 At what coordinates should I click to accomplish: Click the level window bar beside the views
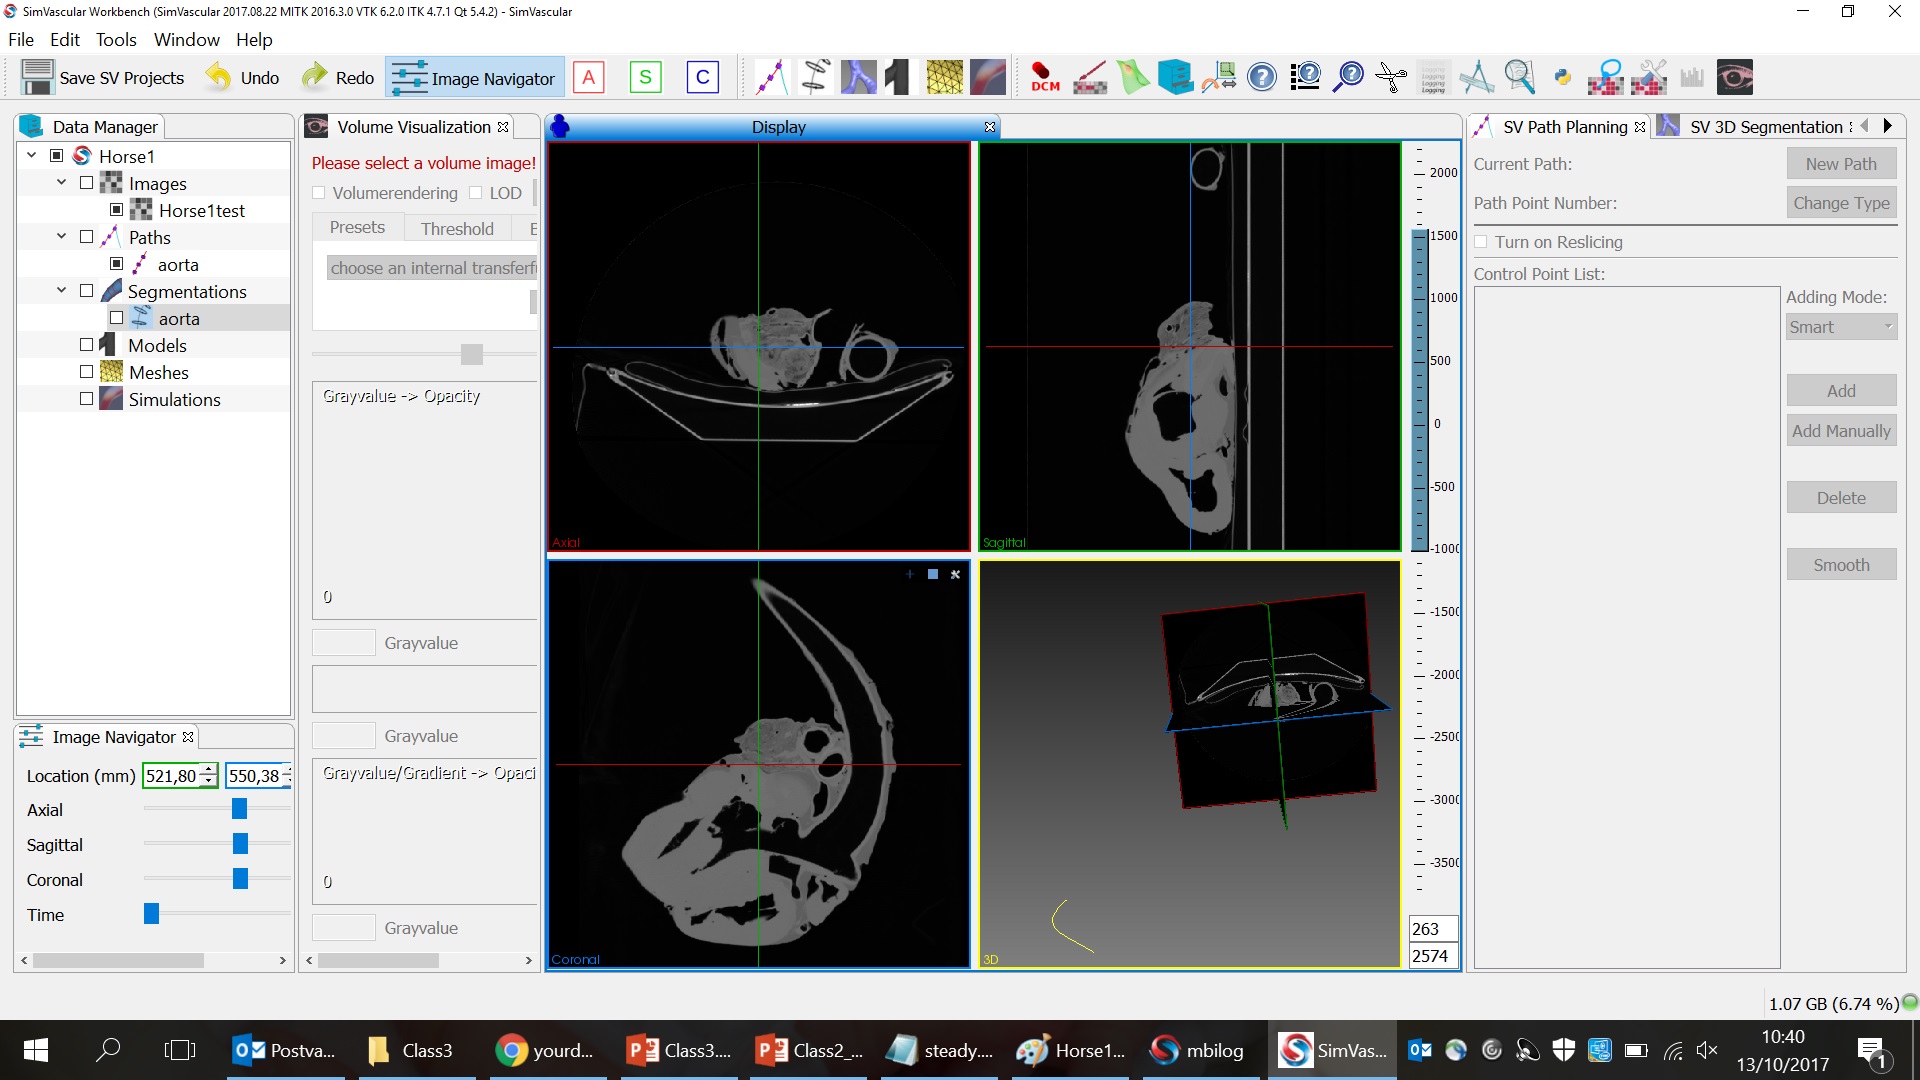click(x=1419, y=391)
